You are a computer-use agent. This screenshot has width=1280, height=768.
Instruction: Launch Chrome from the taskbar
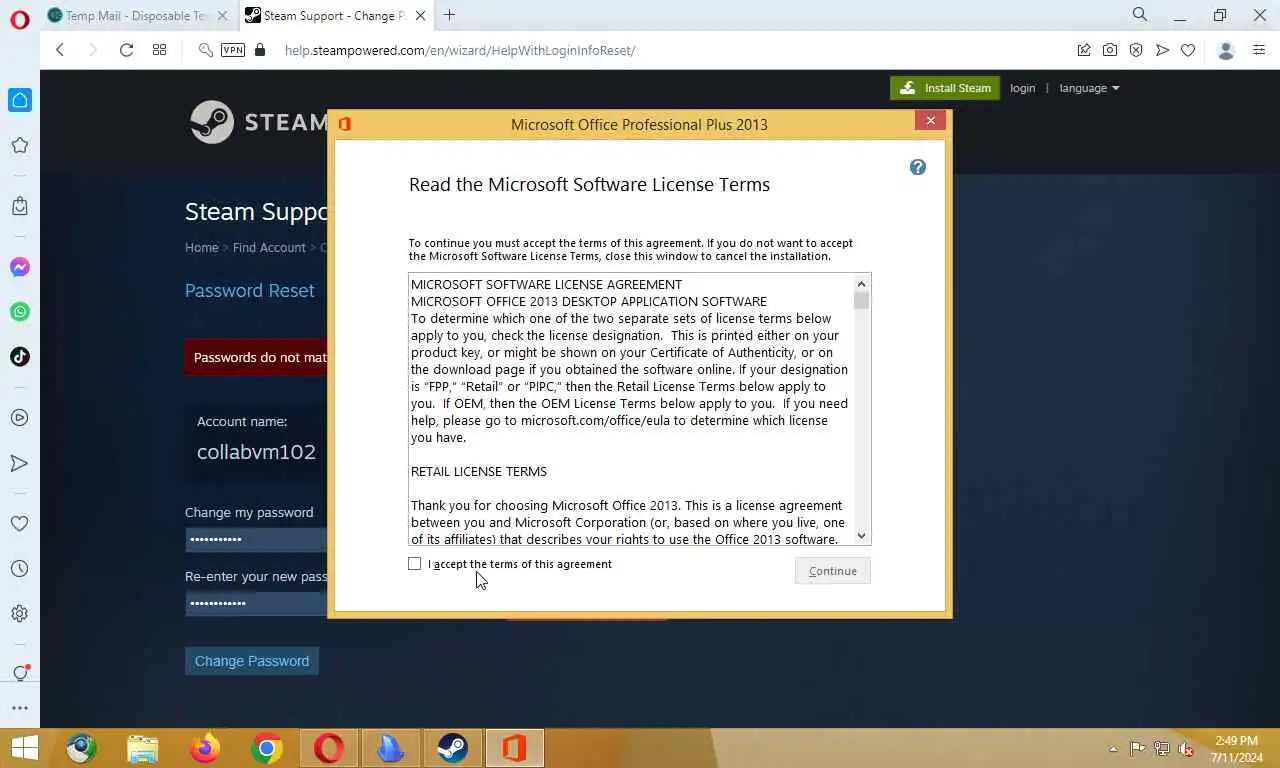[x=267, y=748]
